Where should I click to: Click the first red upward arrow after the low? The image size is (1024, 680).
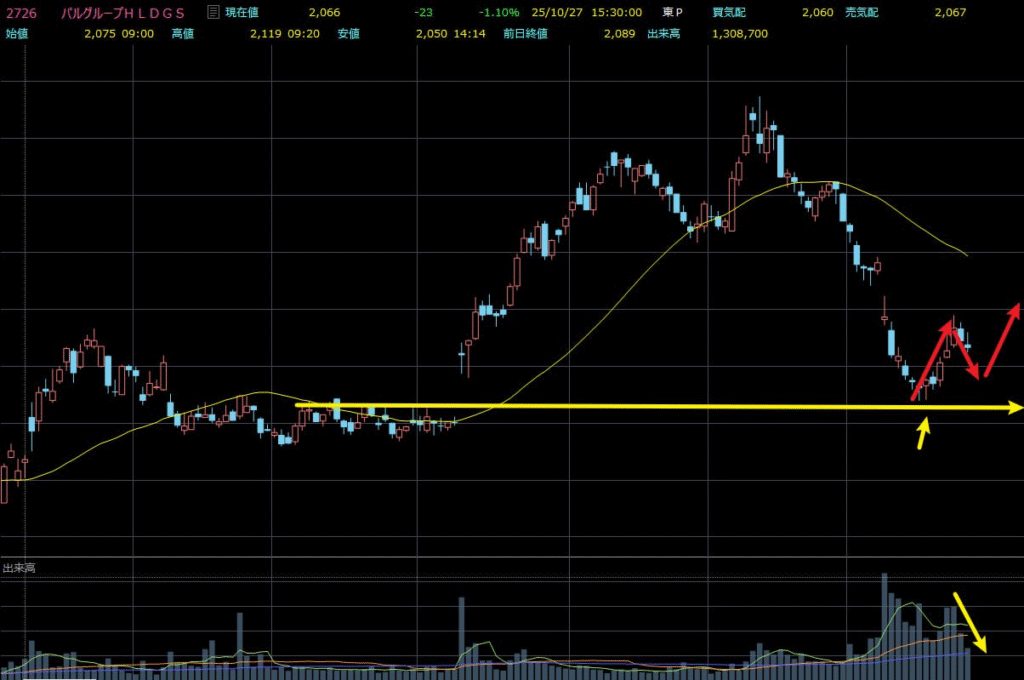(932, 358)
